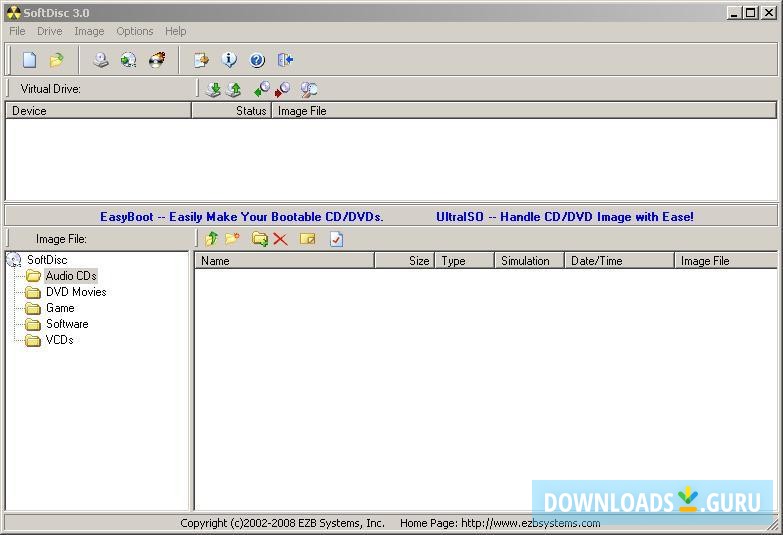
Task: Click the red X delete icon
Action: (x=281, y=239)
